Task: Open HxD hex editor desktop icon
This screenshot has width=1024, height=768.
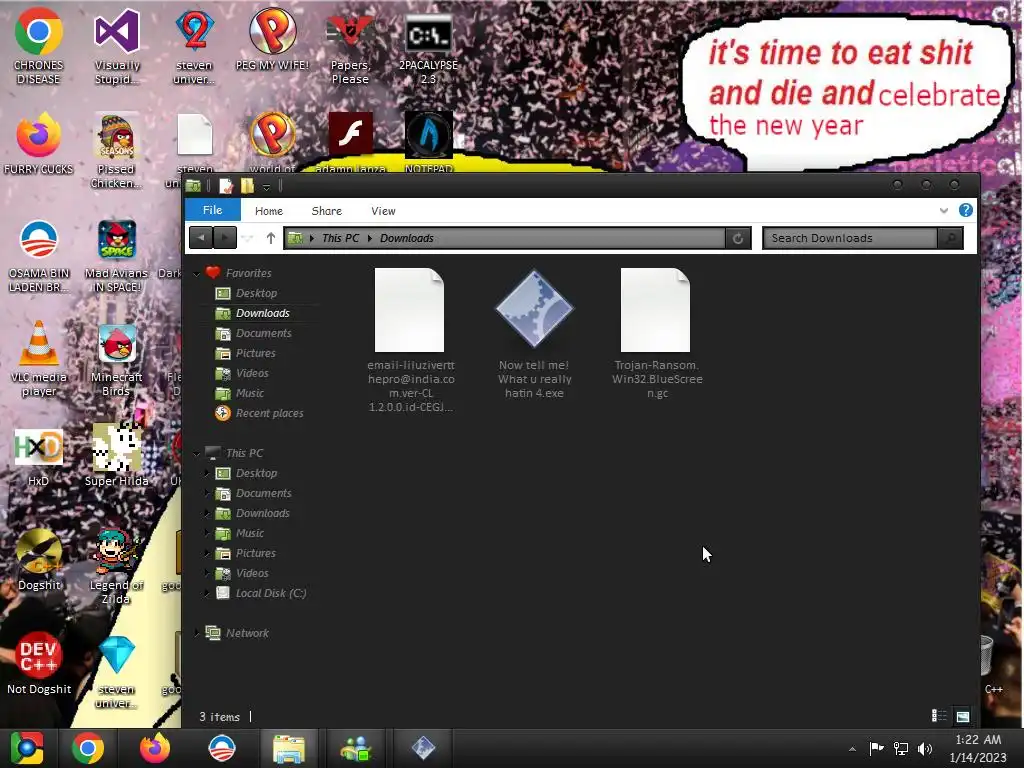Action: point(39,457)
